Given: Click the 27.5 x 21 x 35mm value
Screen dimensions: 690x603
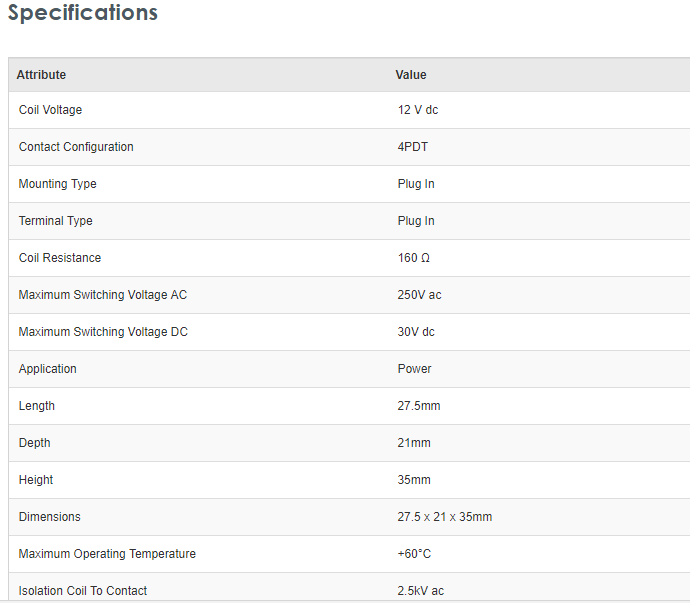Looking at the screenshot, I should [x=445, y=517].
